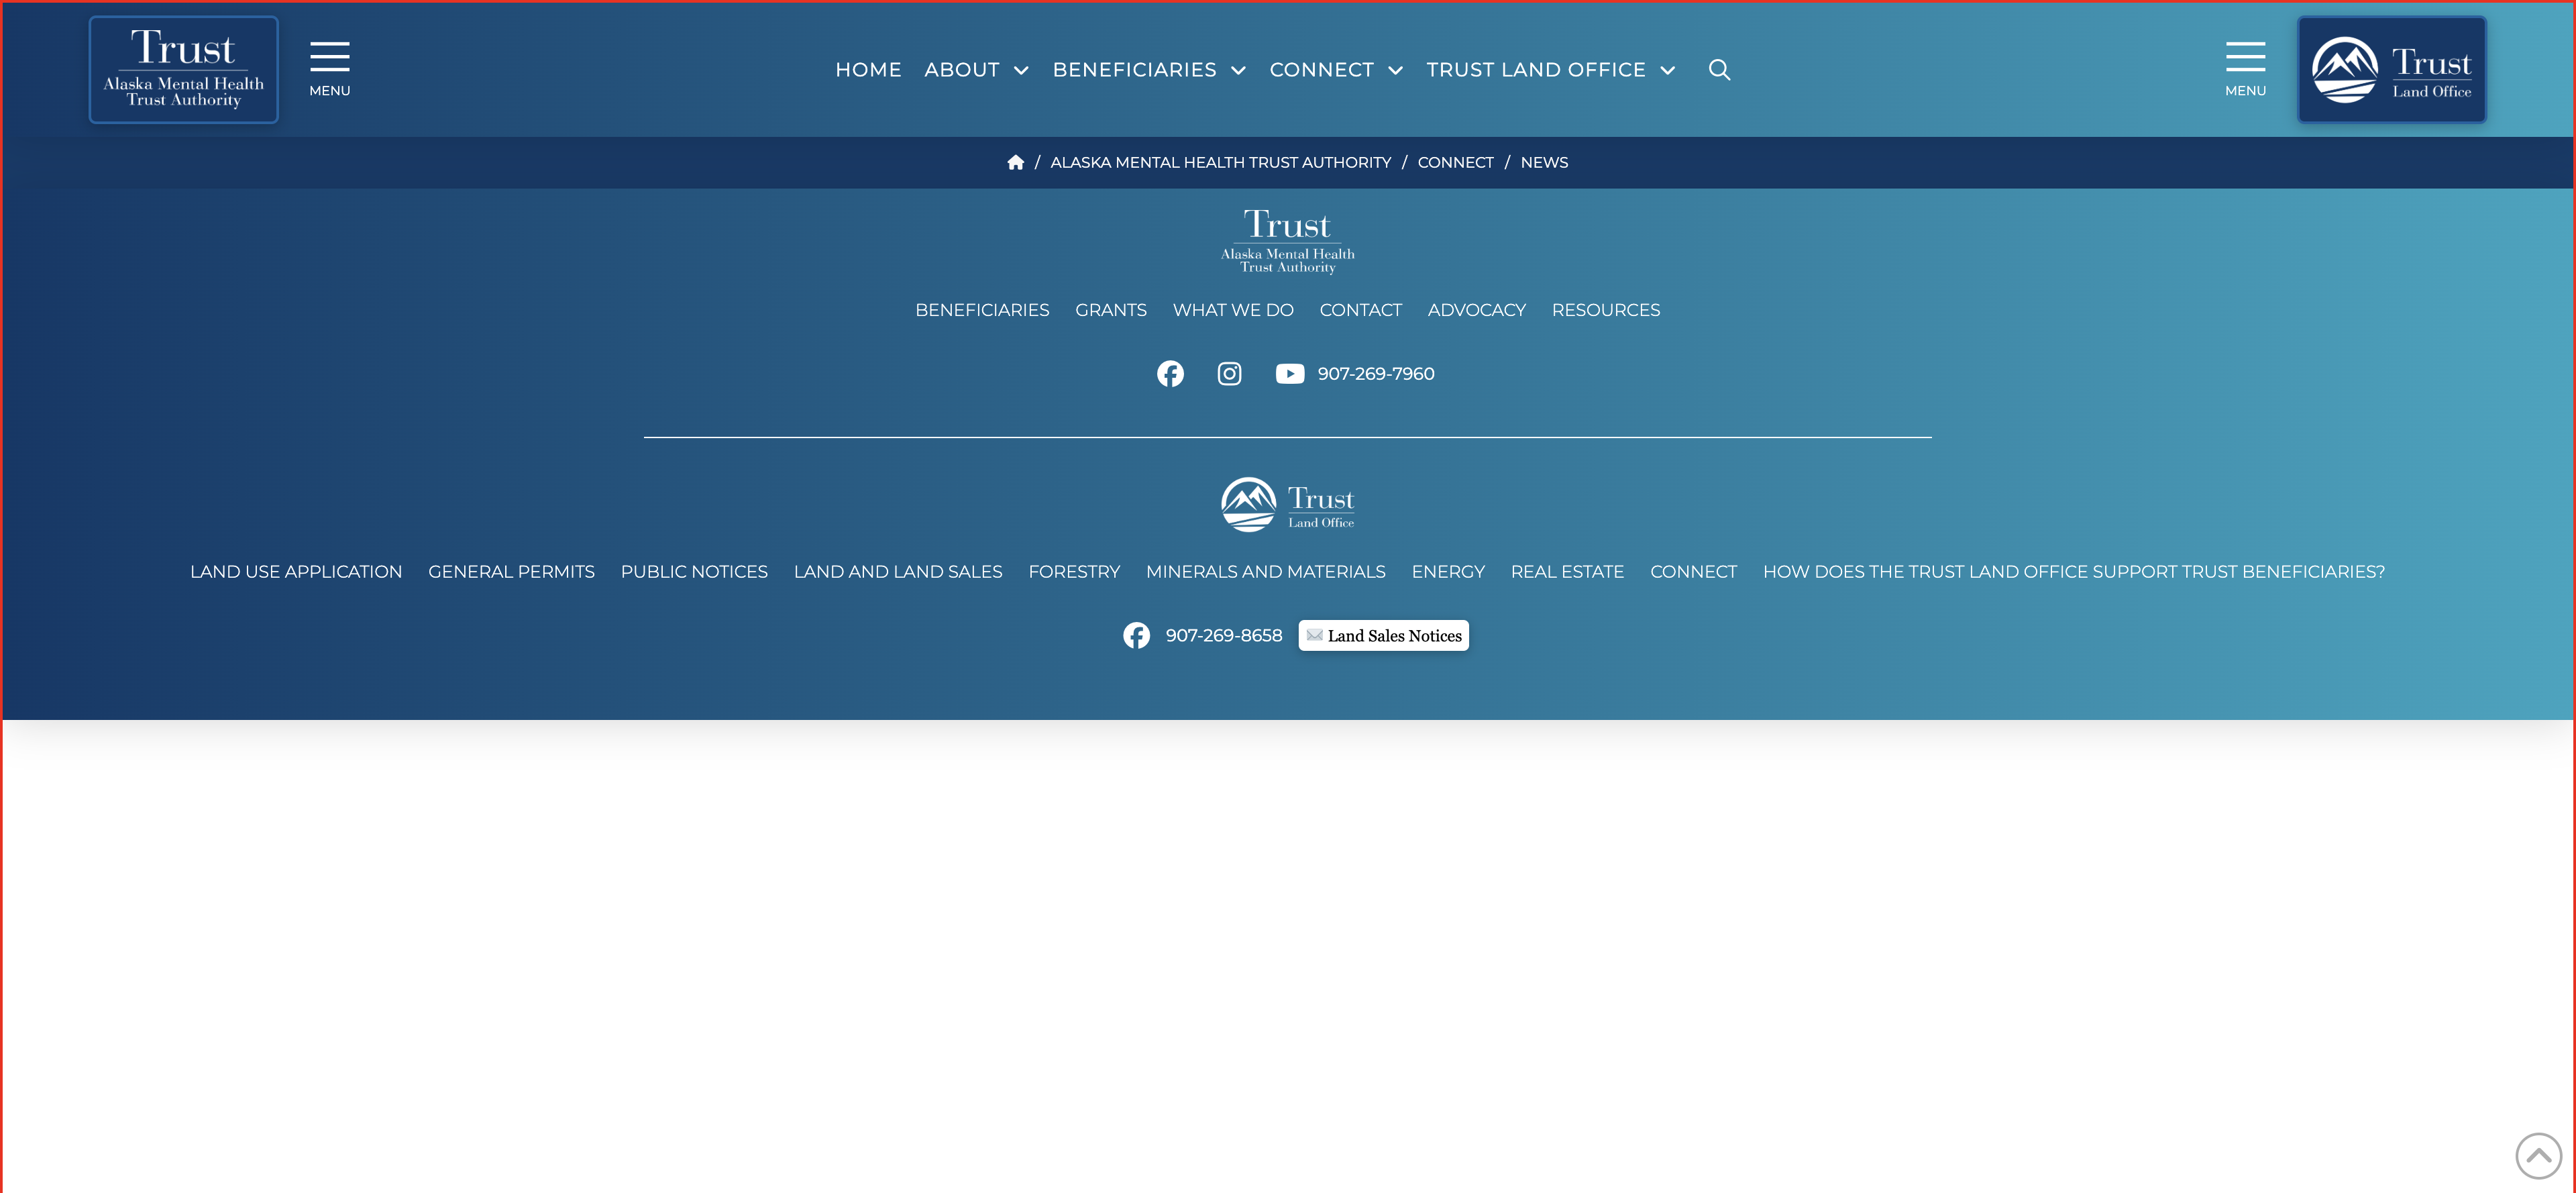Click Alaska Mental Health Trust Authority header logo
The image size is (2576, 1193).
[x=184, y=70]
